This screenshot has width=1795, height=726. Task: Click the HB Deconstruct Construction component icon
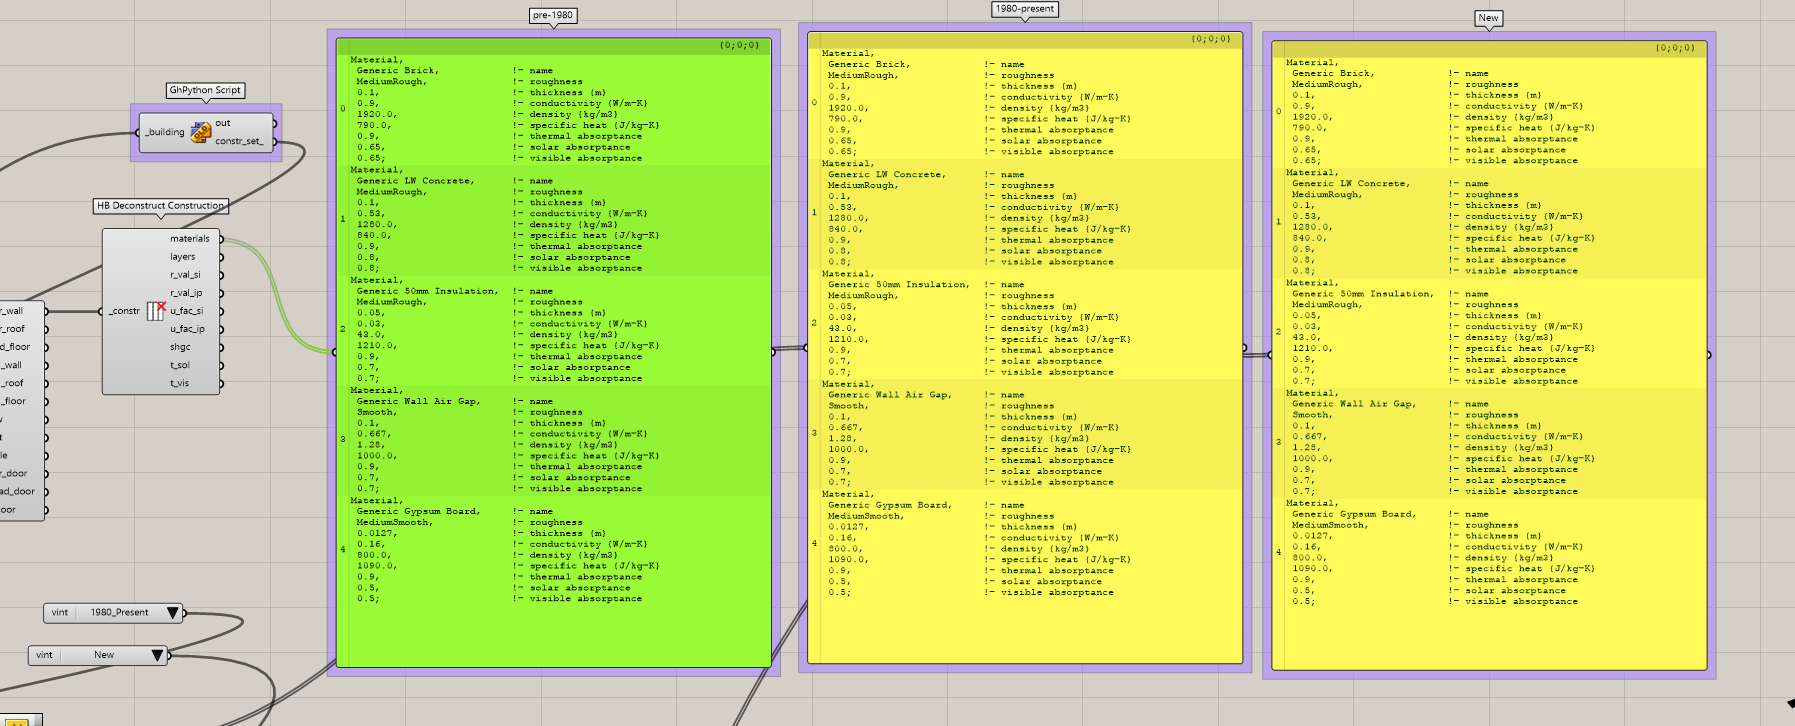coord(155,311)
